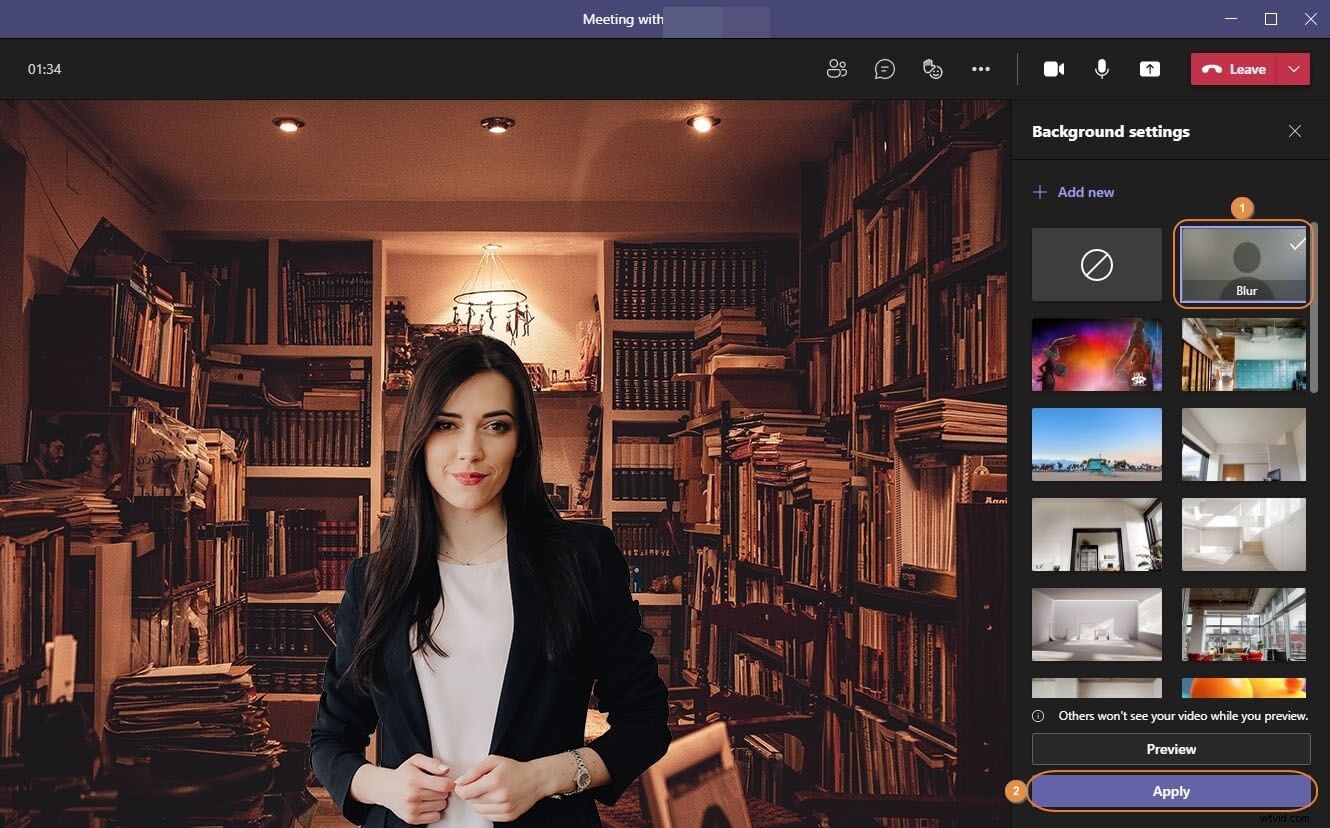Mute your microphone
1330x828 pixels.
click(1101, 68)
